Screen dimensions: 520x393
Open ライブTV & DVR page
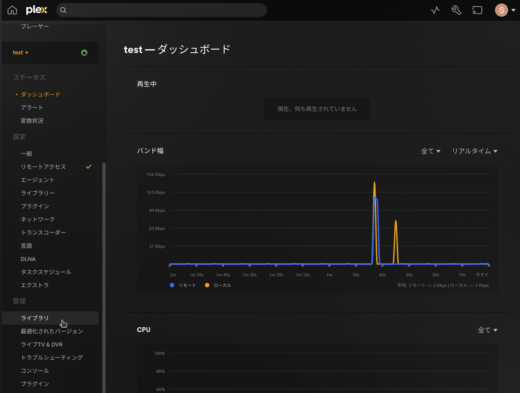tap(42, 344)
